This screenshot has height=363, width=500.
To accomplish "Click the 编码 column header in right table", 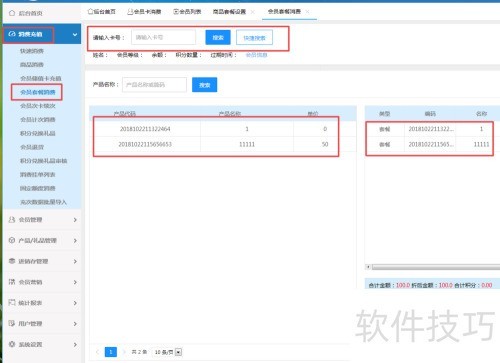I will [x=430, y=114].
